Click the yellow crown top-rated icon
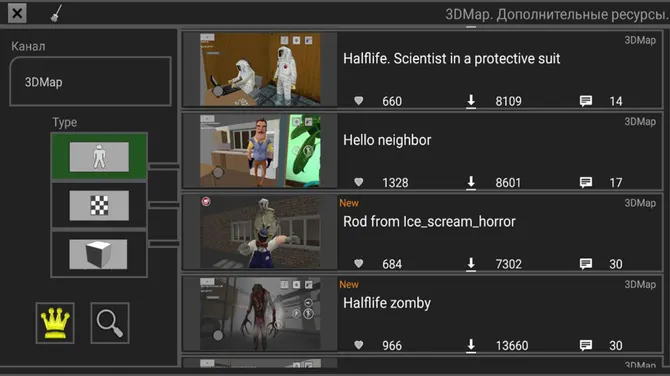This screenshot has width=670, height=376. 55,323
